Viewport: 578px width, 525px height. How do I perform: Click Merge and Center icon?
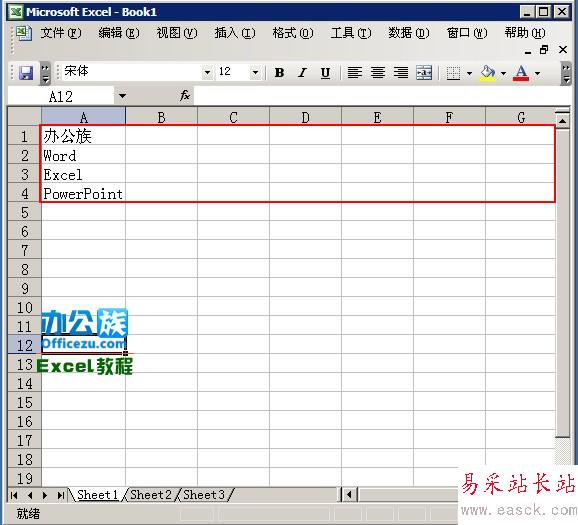[x=424, y=73]
